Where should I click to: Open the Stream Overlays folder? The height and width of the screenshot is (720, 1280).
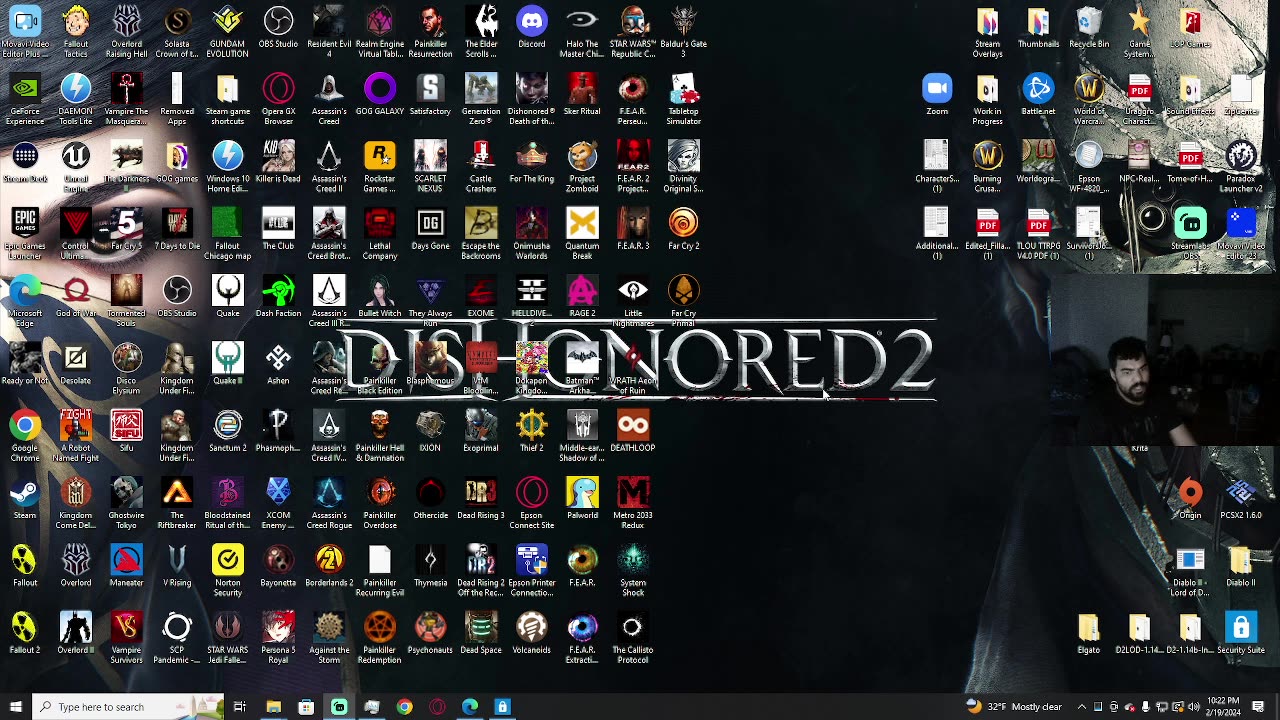click(987, 31)
